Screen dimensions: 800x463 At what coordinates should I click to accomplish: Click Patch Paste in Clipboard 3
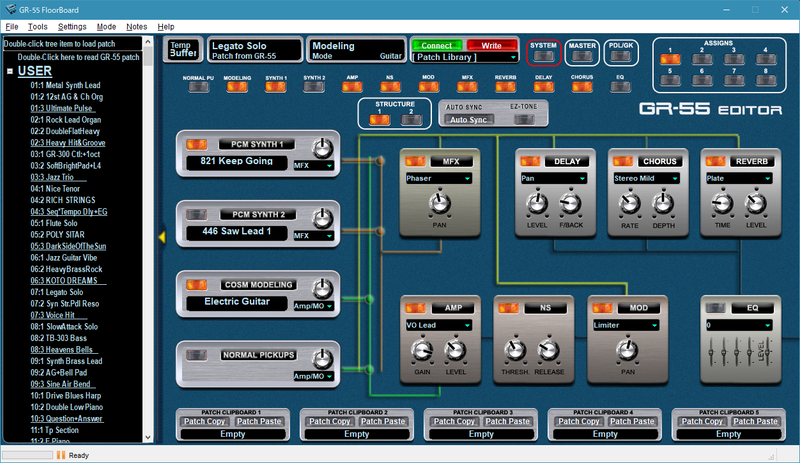(507, 421)
